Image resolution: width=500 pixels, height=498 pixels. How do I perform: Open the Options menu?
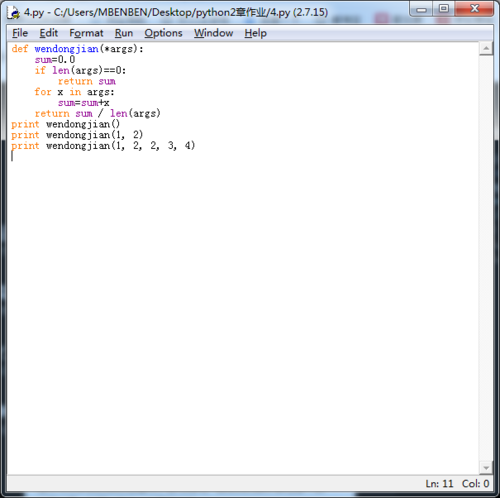pyautogui.click(x=163, y=33)
